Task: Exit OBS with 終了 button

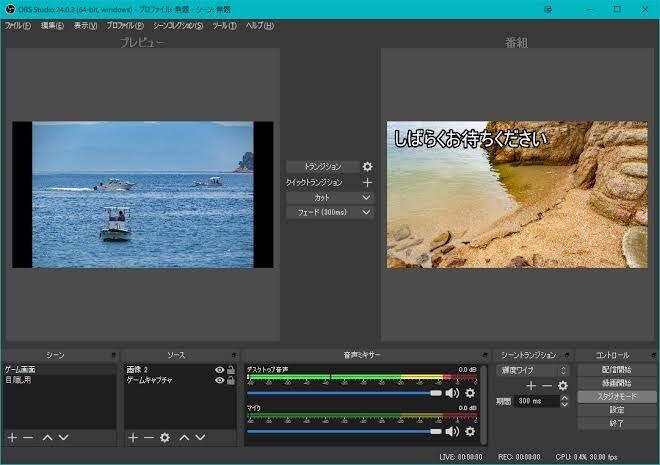Action: [617, 423]
